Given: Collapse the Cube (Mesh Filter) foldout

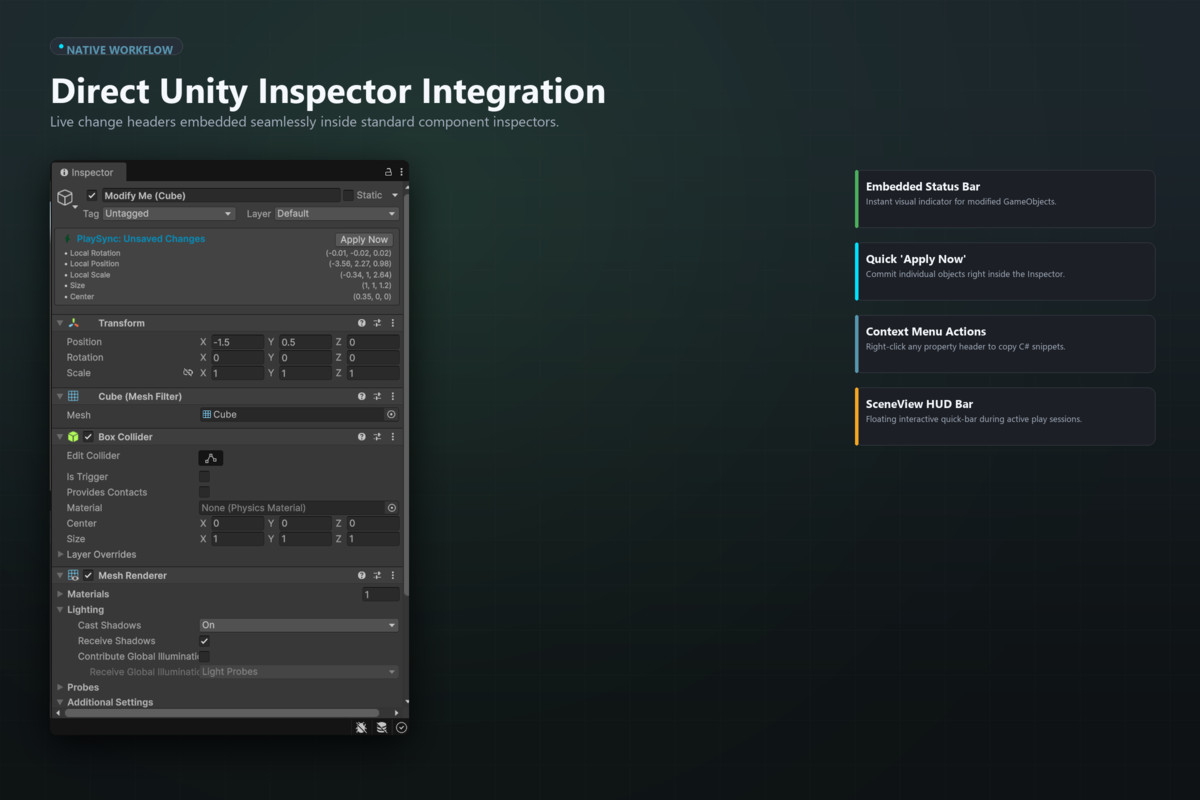Looking at the screenshot, I should point(60,397).
